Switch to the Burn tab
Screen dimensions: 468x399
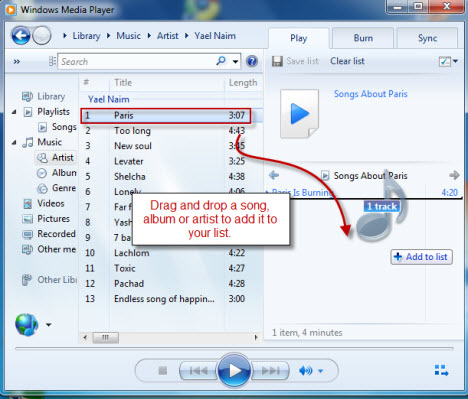tap(363, 38)
